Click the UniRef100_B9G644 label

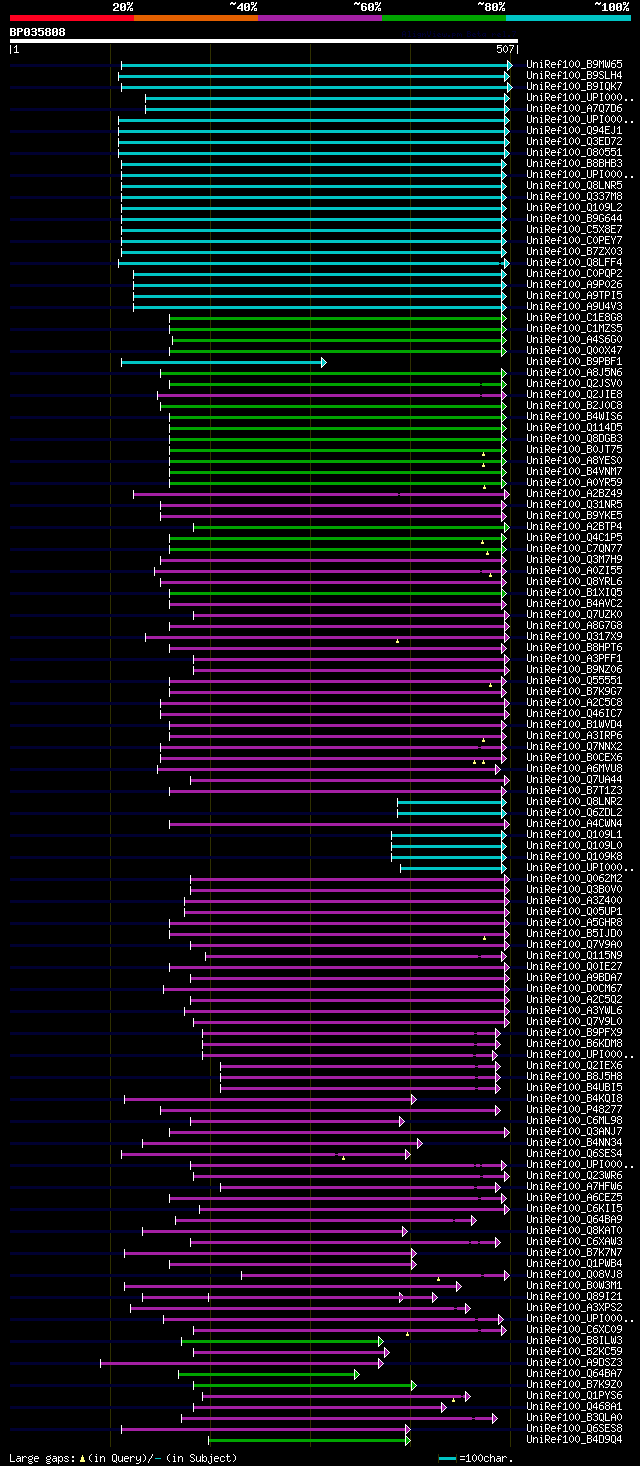(574, 218)
